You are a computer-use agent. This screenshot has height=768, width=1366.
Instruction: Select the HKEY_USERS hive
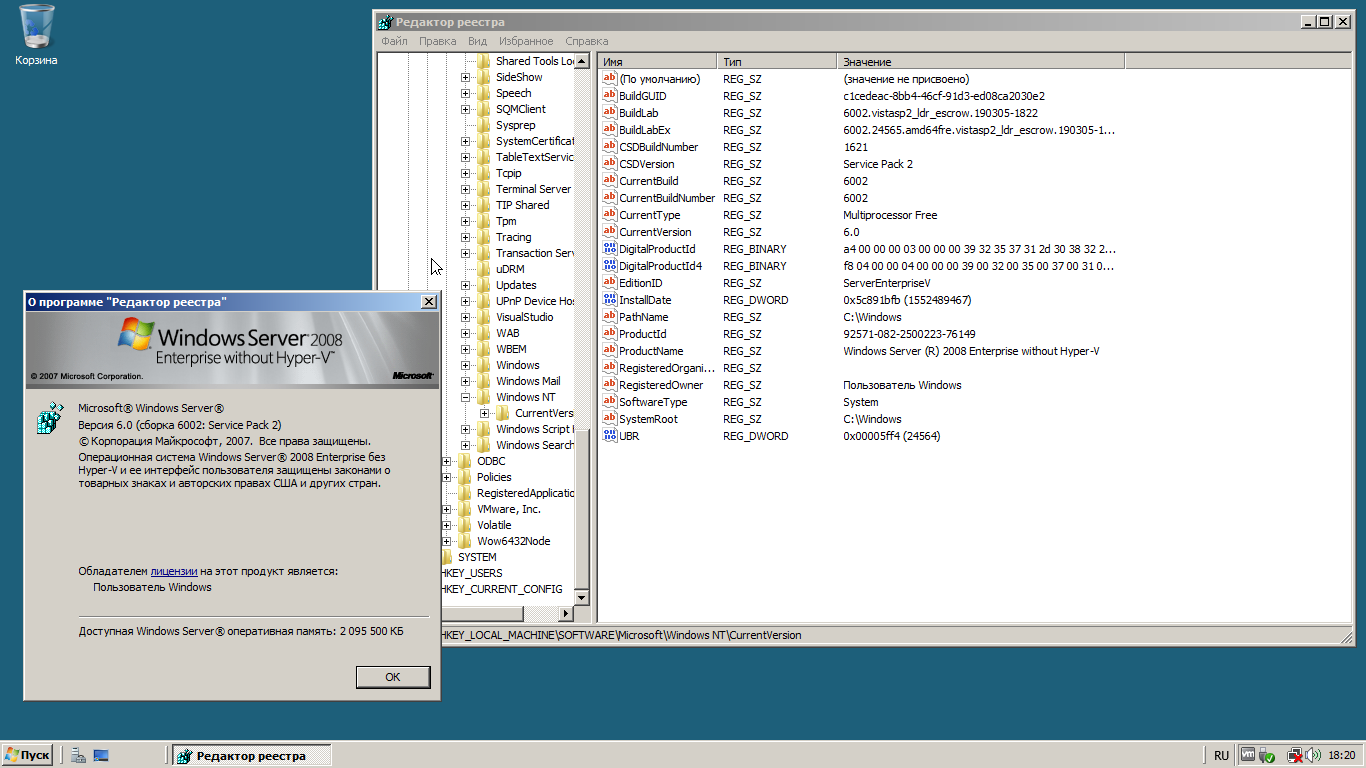pyautogui.click(x=472, y=573)
